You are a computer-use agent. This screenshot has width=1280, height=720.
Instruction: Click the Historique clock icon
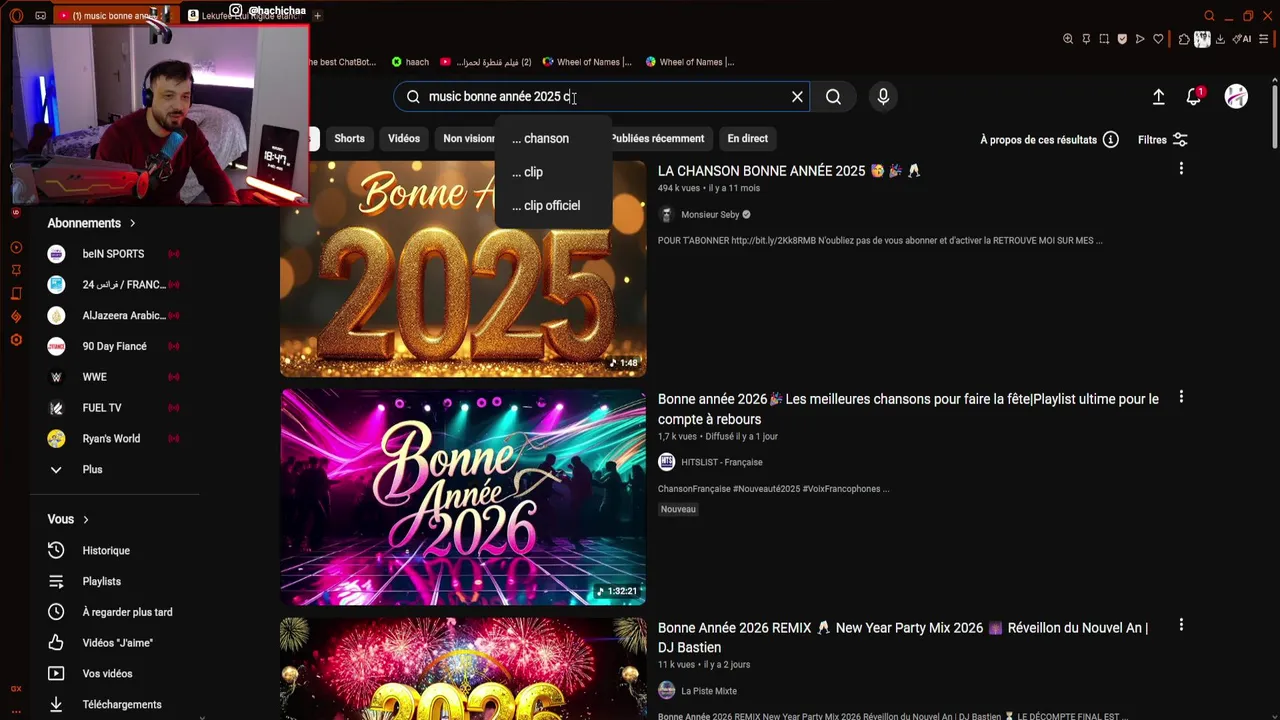(x=56, y=550)
